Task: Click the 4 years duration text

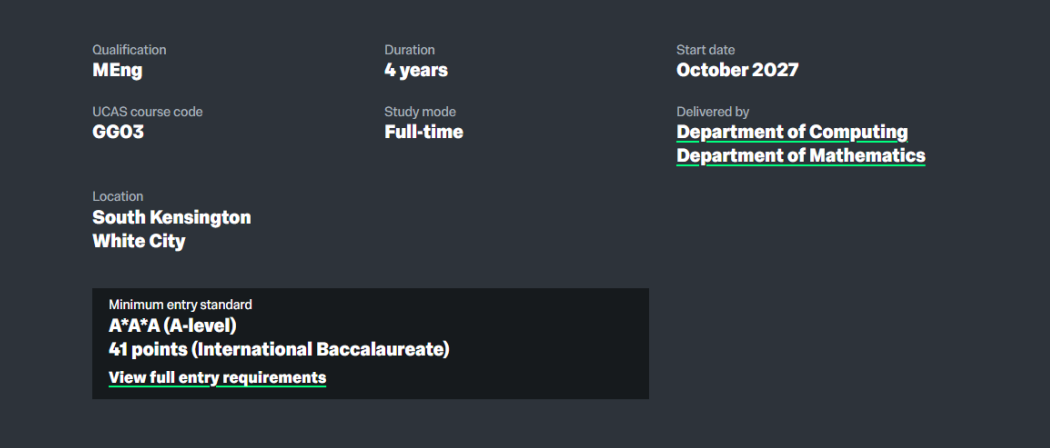Action: [x=416, y=70]
